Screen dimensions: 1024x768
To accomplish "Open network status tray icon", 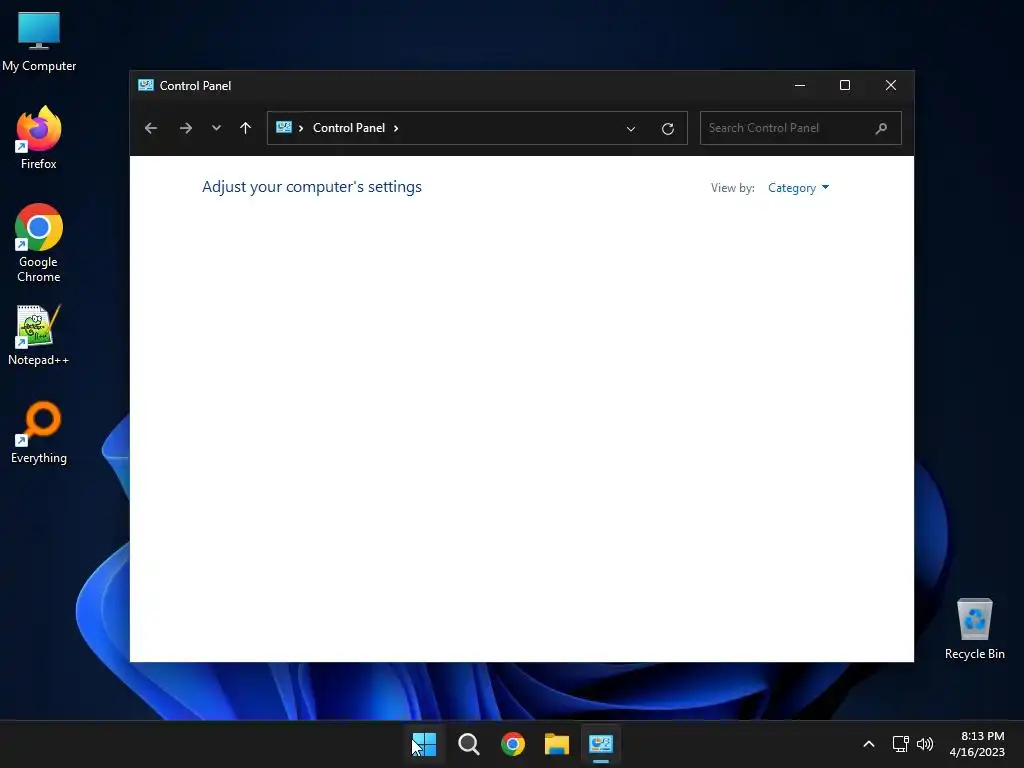I will [901, 744].
